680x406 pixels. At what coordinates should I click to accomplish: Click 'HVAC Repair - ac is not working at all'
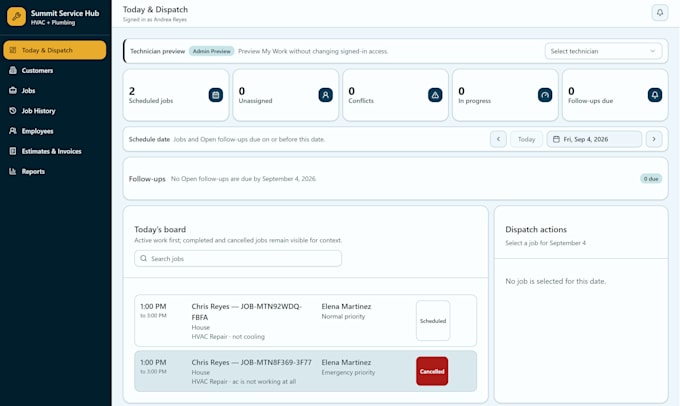tap(244, 382)
